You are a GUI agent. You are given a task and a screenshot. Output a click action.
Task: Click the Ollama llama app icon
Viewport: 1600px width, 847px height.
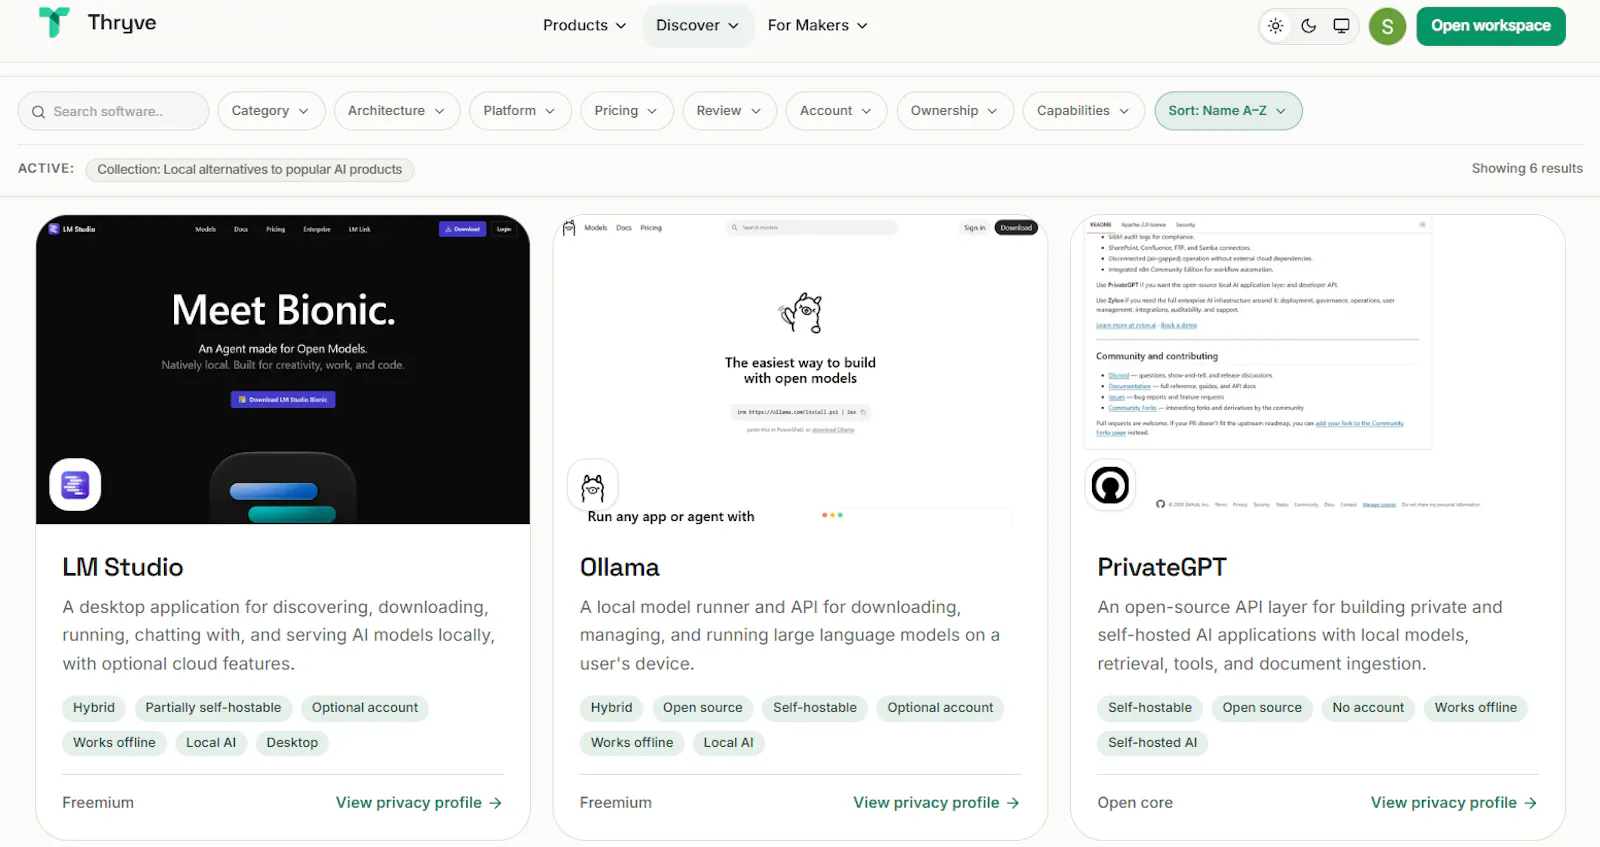tap(593, 485)
